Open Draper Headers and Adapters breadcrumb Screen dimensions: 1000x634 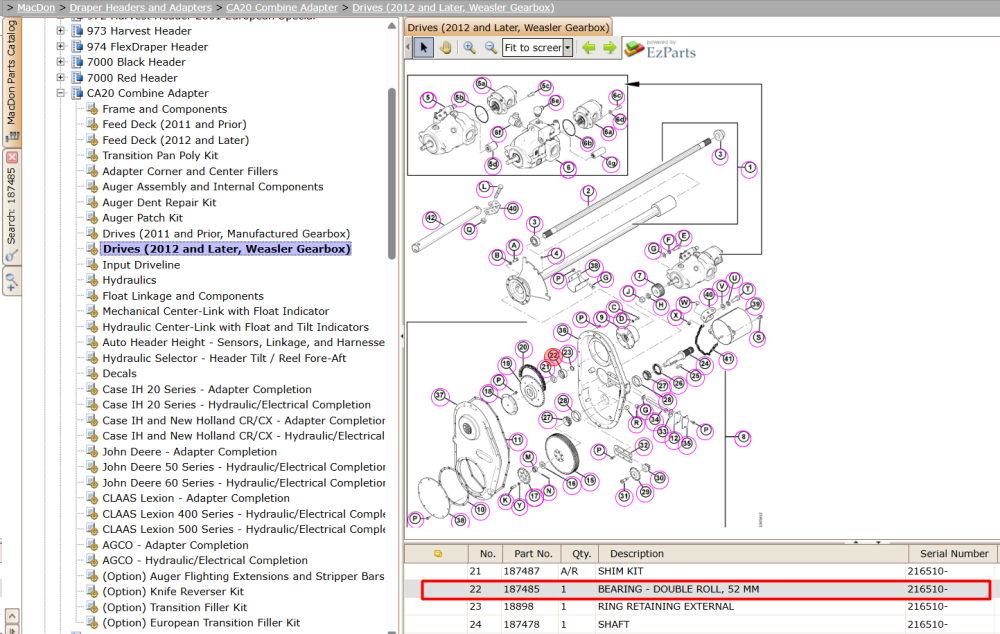click(x=140, y=8)
